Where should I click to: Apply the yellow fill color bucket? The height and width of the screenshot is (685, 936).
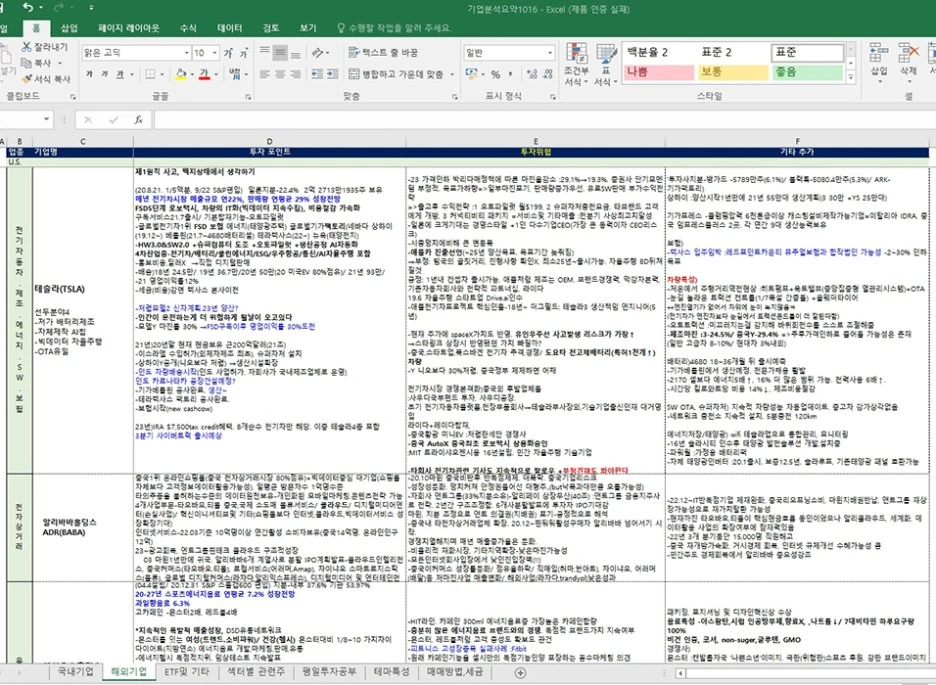pos(180,75)
